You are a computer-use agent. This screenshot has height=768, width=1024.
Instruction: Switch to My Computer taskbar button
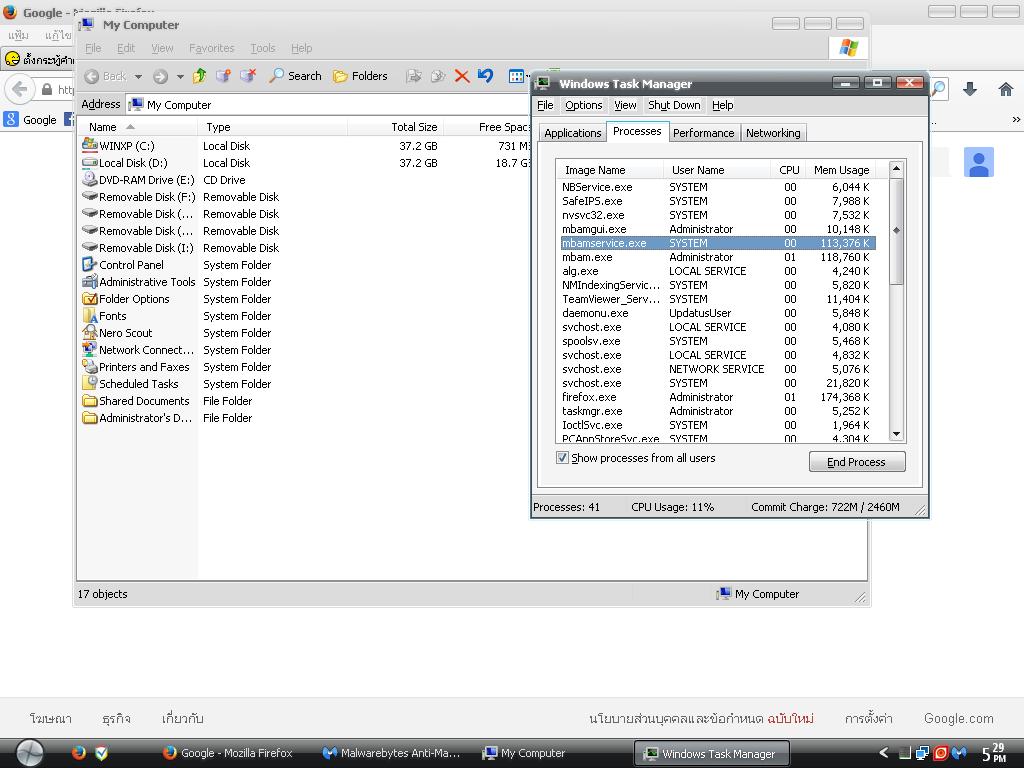(x=524, y=753)
